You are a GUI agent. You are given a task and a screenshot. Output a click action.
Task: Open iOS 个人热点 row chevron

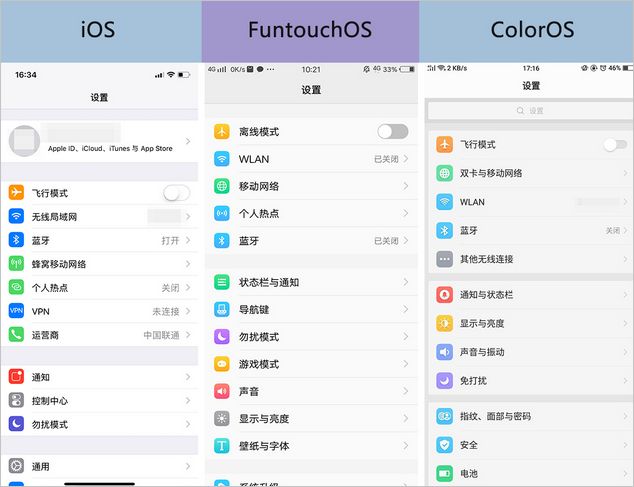188,288
